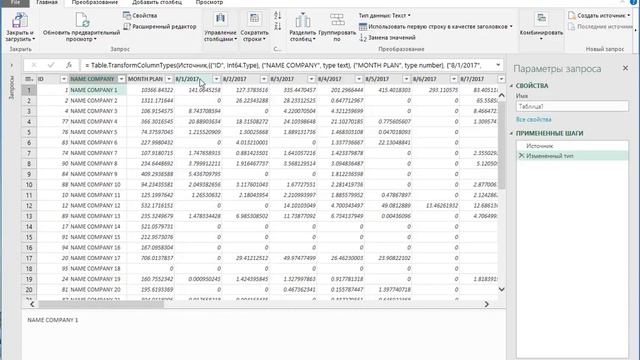The image size is (640, 360).
Task: Click the vertical scrollbar down arrow
Action: click(501, 289)
